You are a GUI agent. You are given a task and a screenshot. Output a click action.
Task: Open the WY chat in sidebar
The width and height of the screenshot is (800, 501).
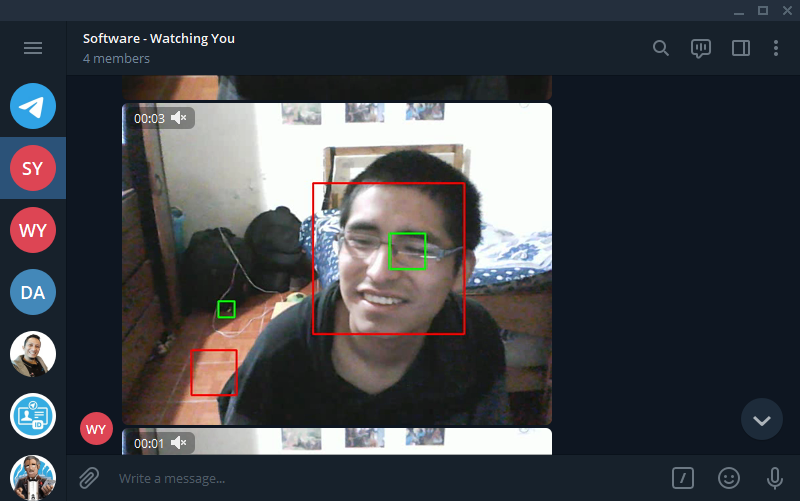[33, 230]
